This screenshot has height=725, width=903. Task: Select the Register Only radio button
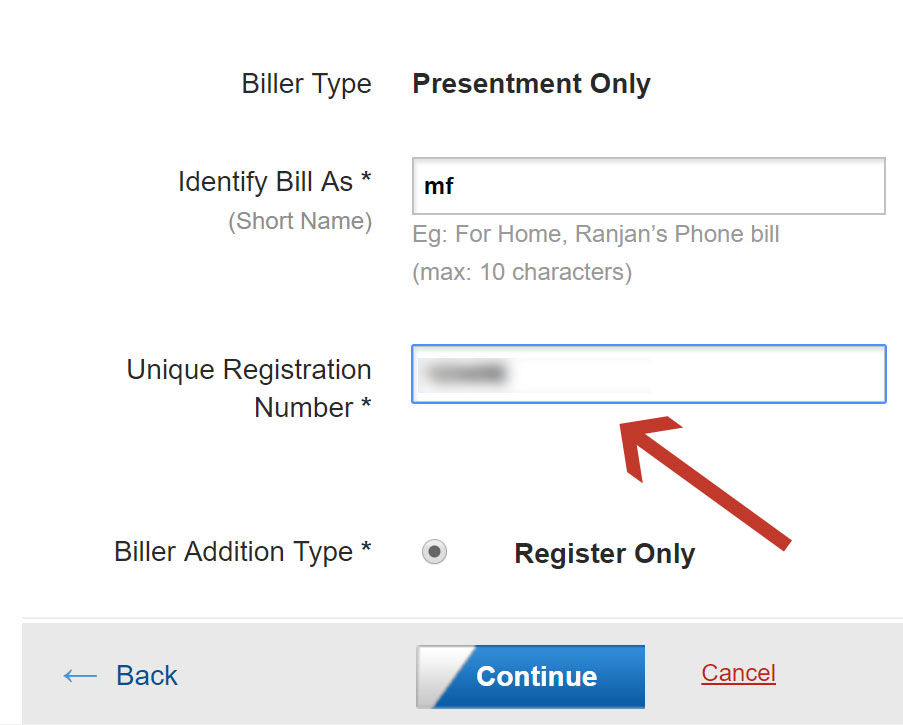click(x=434, y=552)
